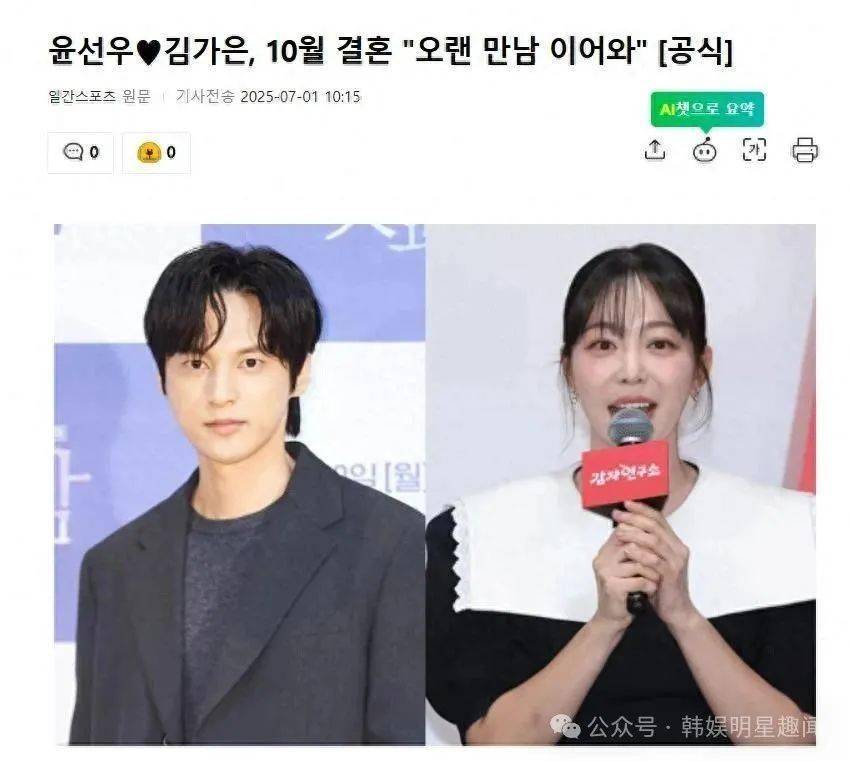The height and width of the screenshot is (761, 851).
Task: Open the left photo of man in blazer
Action: pyautogui.click(x=239, y=484)
